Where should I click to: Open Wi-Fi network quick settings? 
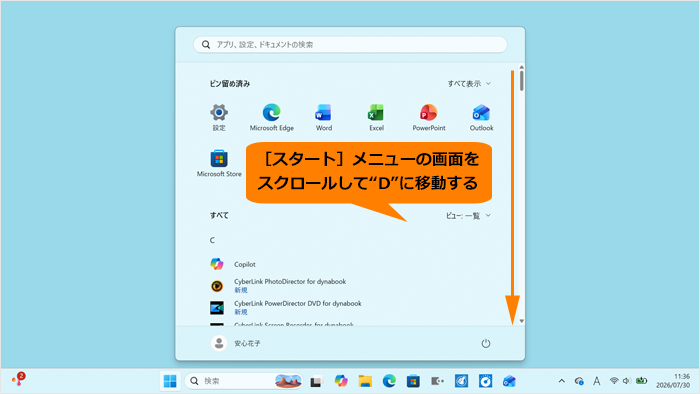pyautogui.click(x=614, y=381)
